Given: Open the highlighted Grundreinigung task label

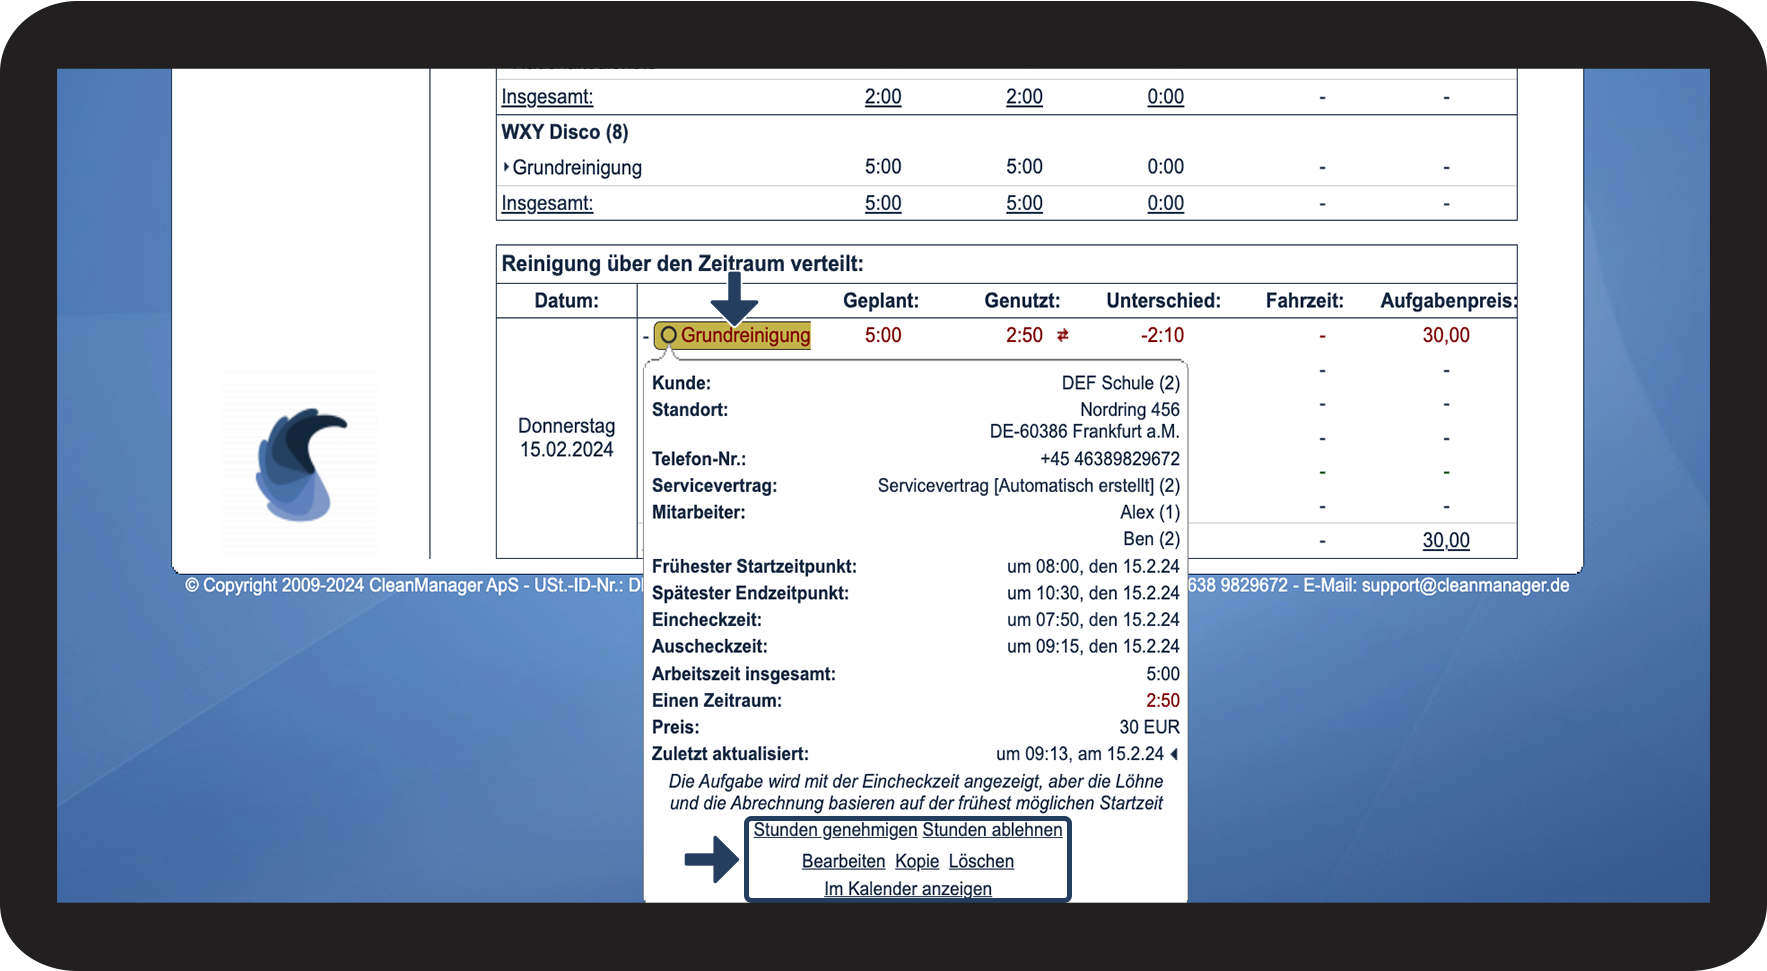Looking at the screenshot, I should pos(745,335).
